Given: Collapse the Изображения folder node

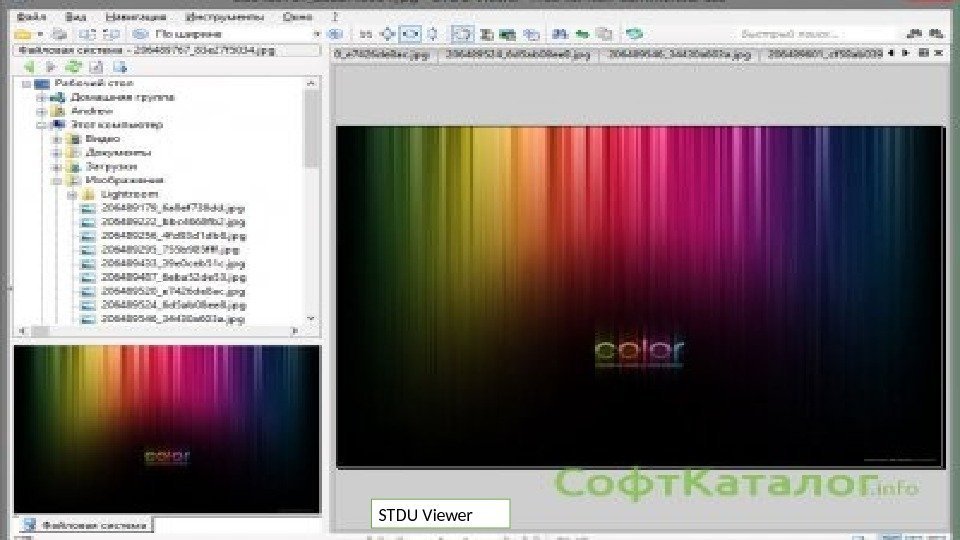Looking at the screenshot, I should (56, 181).
